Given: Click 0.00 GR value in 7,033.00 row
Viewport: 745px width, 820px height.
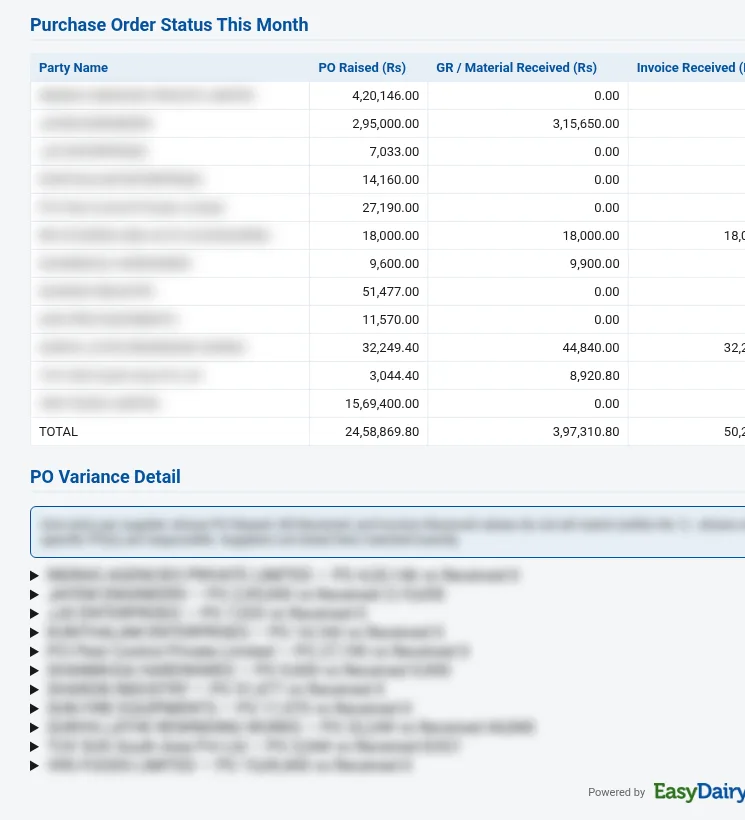Looking at the screenshot, I should 606,152.
